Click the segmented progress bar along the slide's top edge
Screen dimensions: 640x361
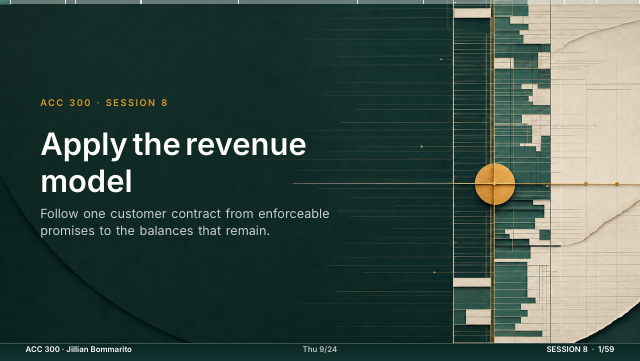point(320,2)
